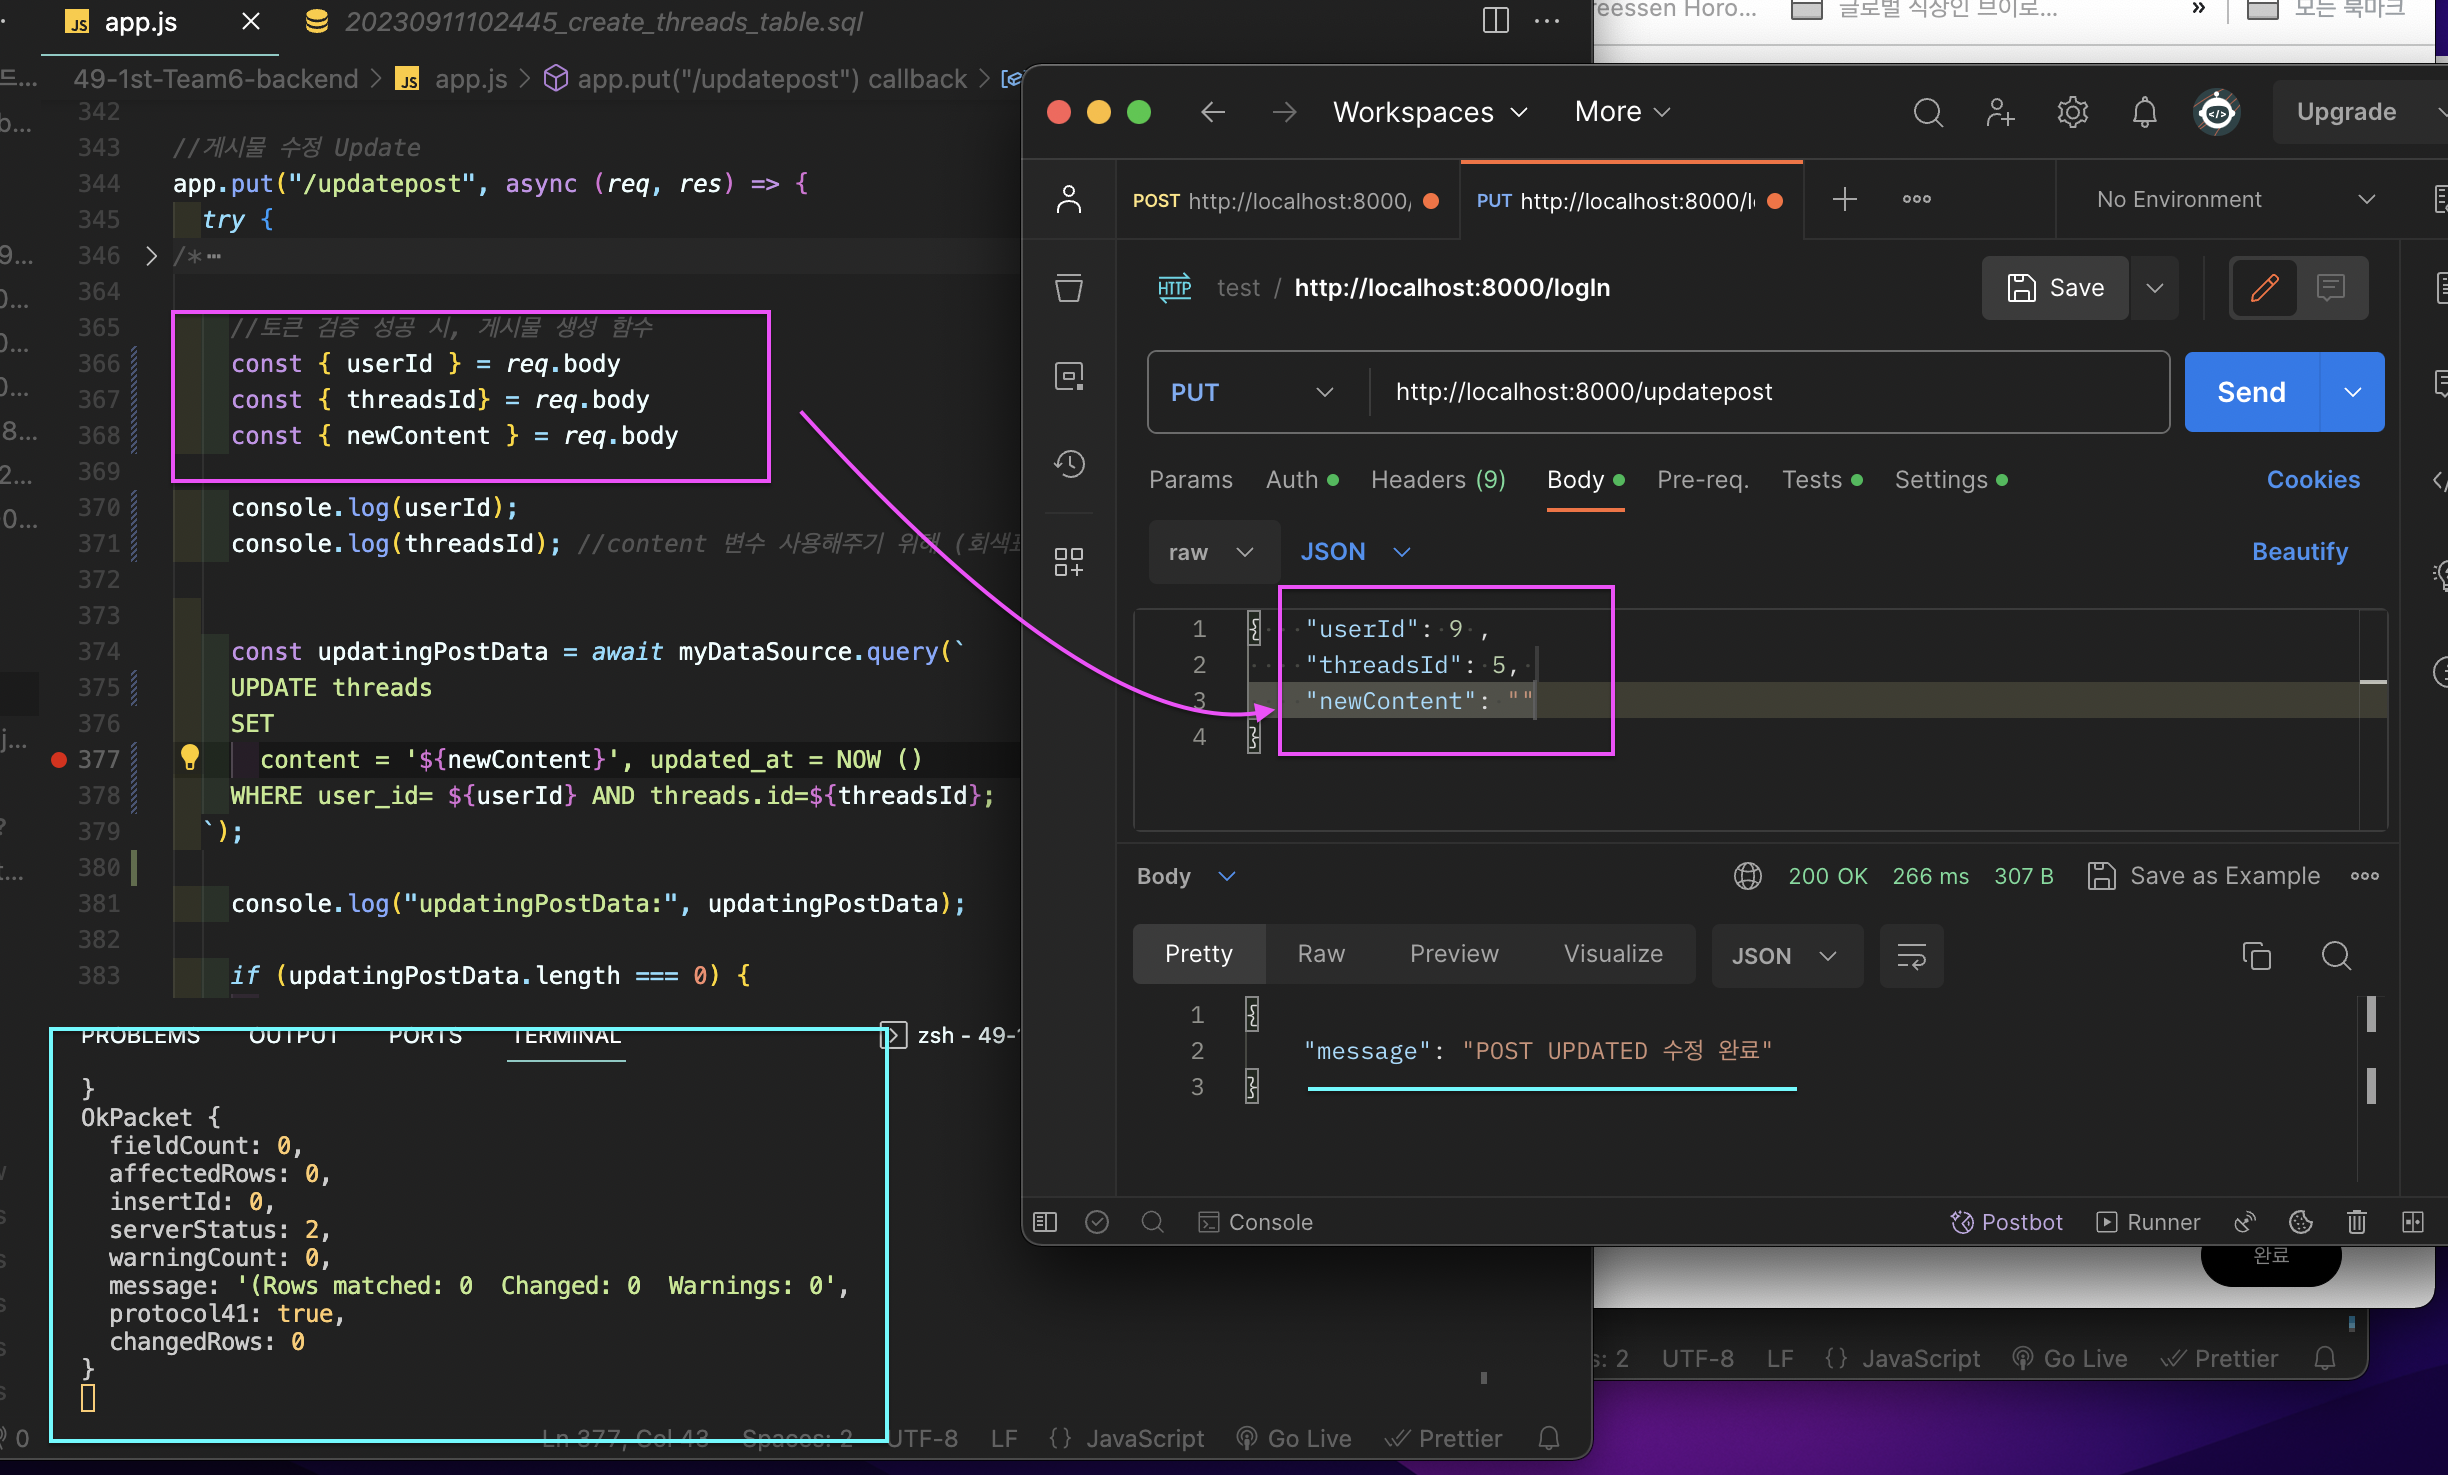2448x1475 pixels.
Task: Open the notifications bell in Postman
Action: pos(2144,113)
